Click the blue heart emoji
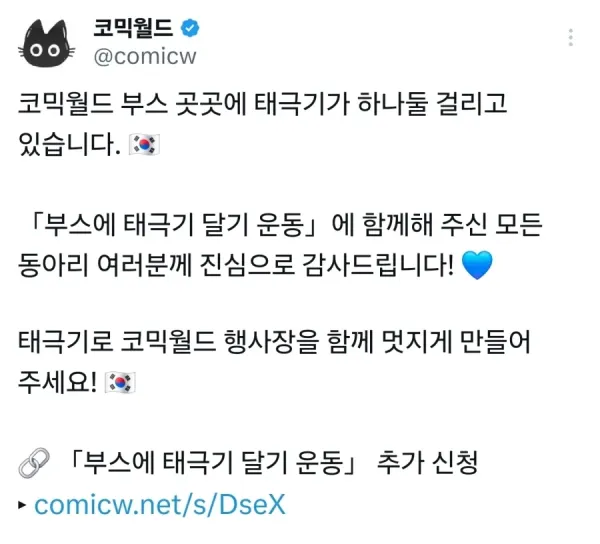600x544 pixels. [477, 265]
